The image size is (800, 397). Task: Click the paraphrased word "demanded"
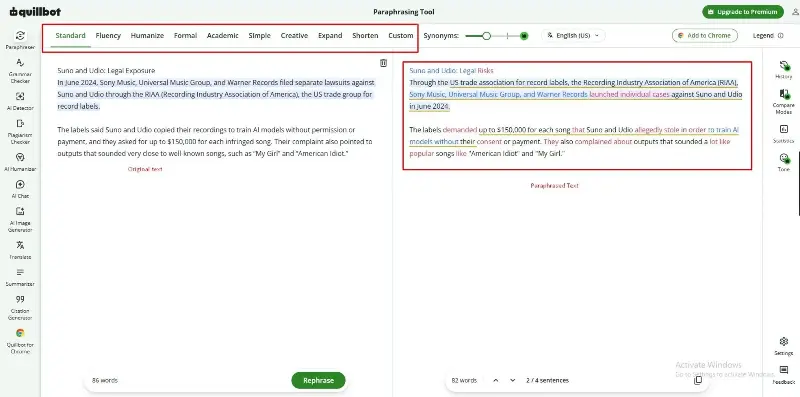click(460, 130)
